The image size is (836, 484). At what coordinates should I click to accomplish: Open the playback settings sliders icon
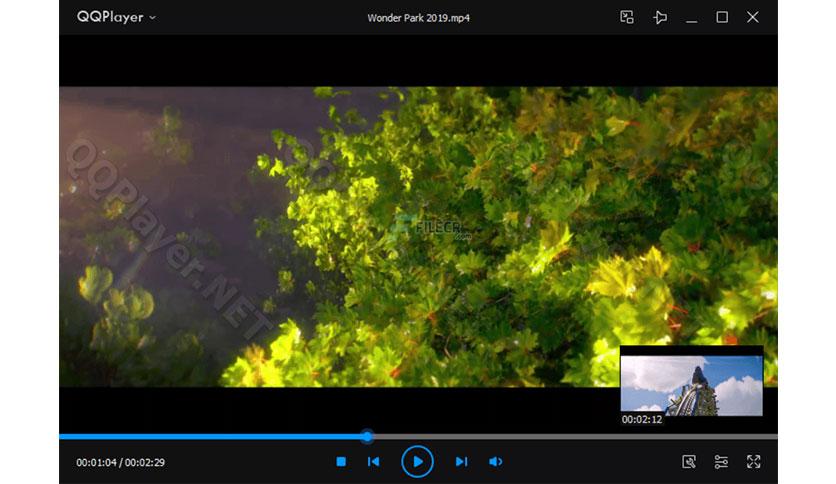click(721, 462)
